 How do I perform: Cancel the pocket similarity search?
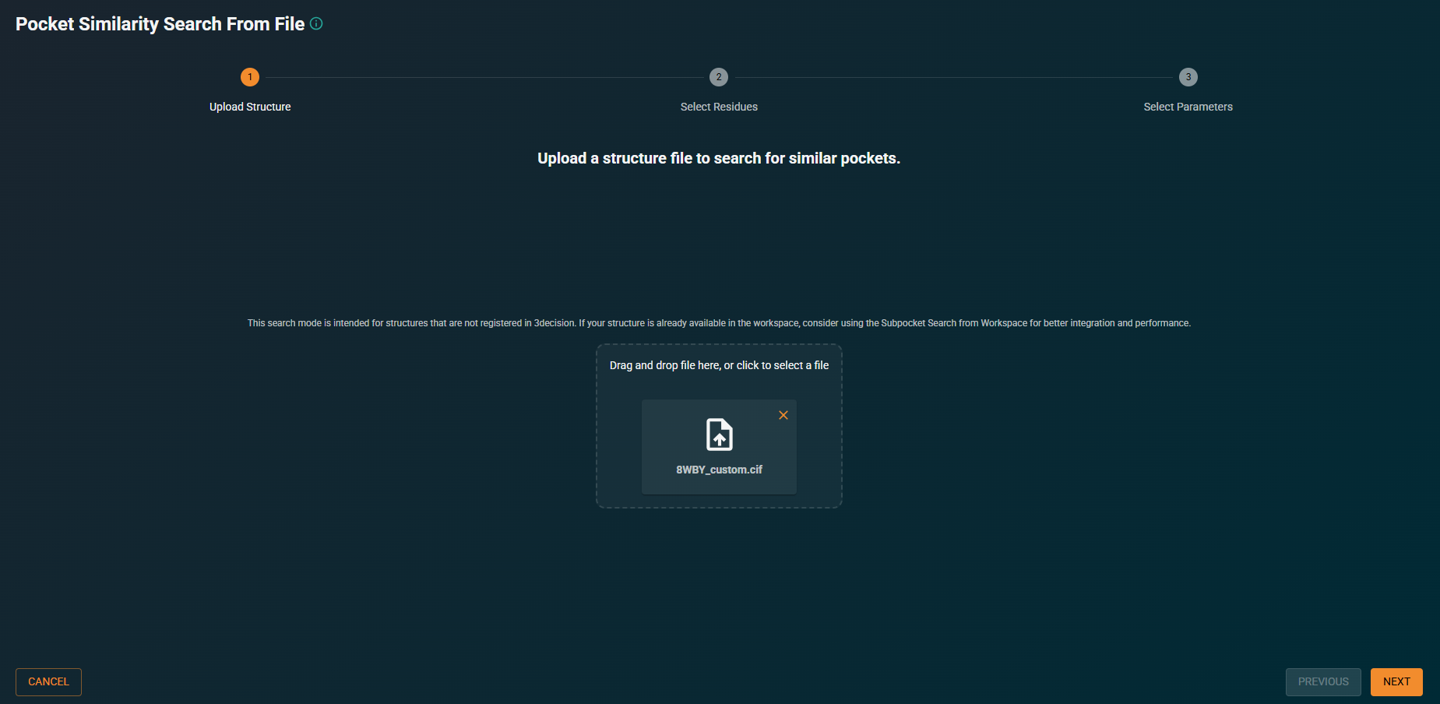point(48,681)
